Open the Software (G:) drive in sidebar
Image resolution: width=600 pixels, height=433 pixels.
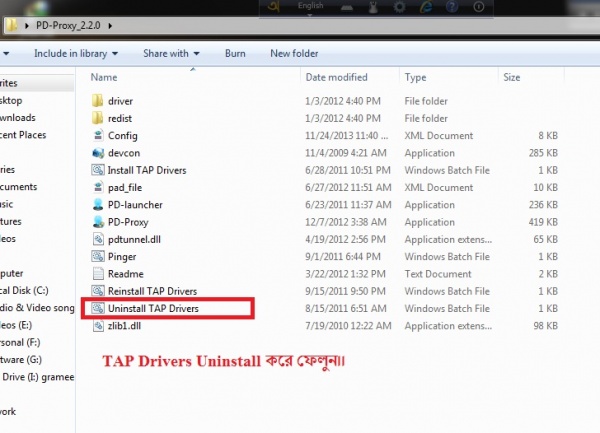click(x=21, y=360)
